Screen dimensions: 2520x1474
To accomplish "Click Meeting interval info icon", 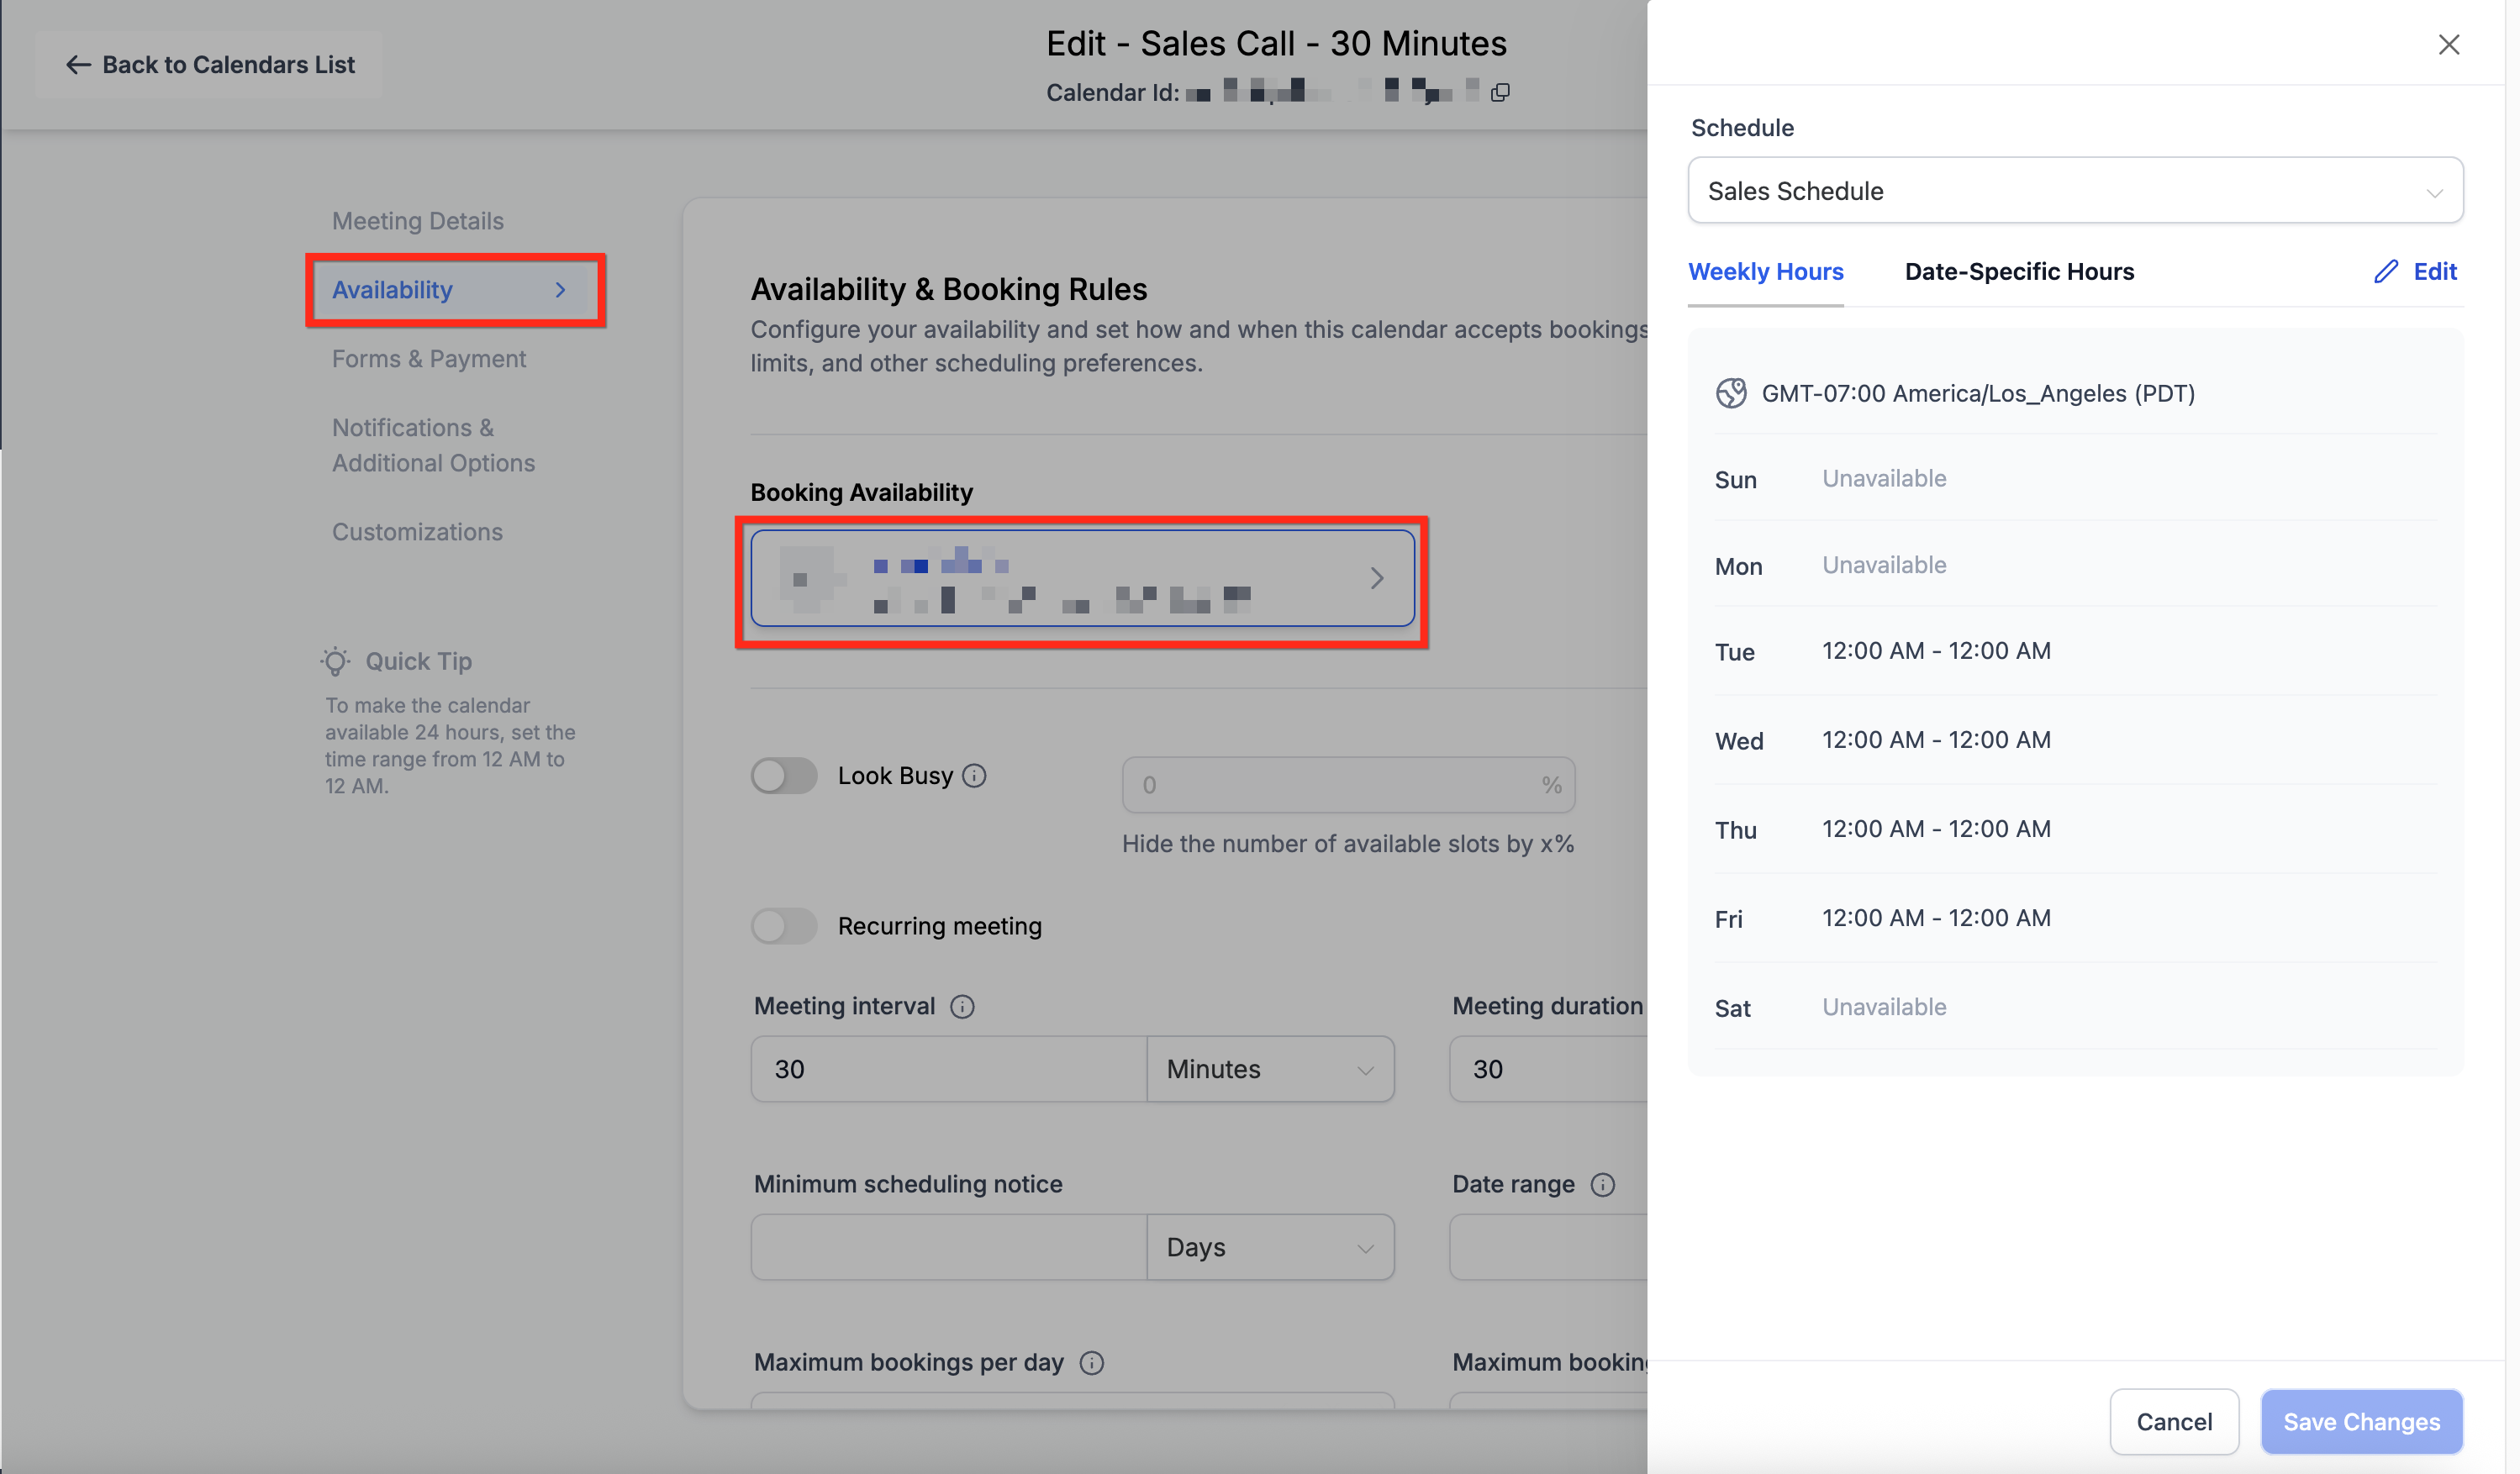I will click(x=962, y=1007).
